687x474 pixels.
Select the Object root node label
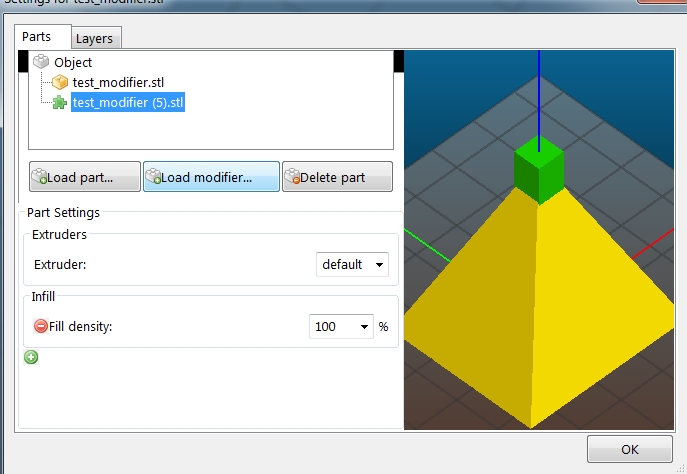[x=73, y=62]
